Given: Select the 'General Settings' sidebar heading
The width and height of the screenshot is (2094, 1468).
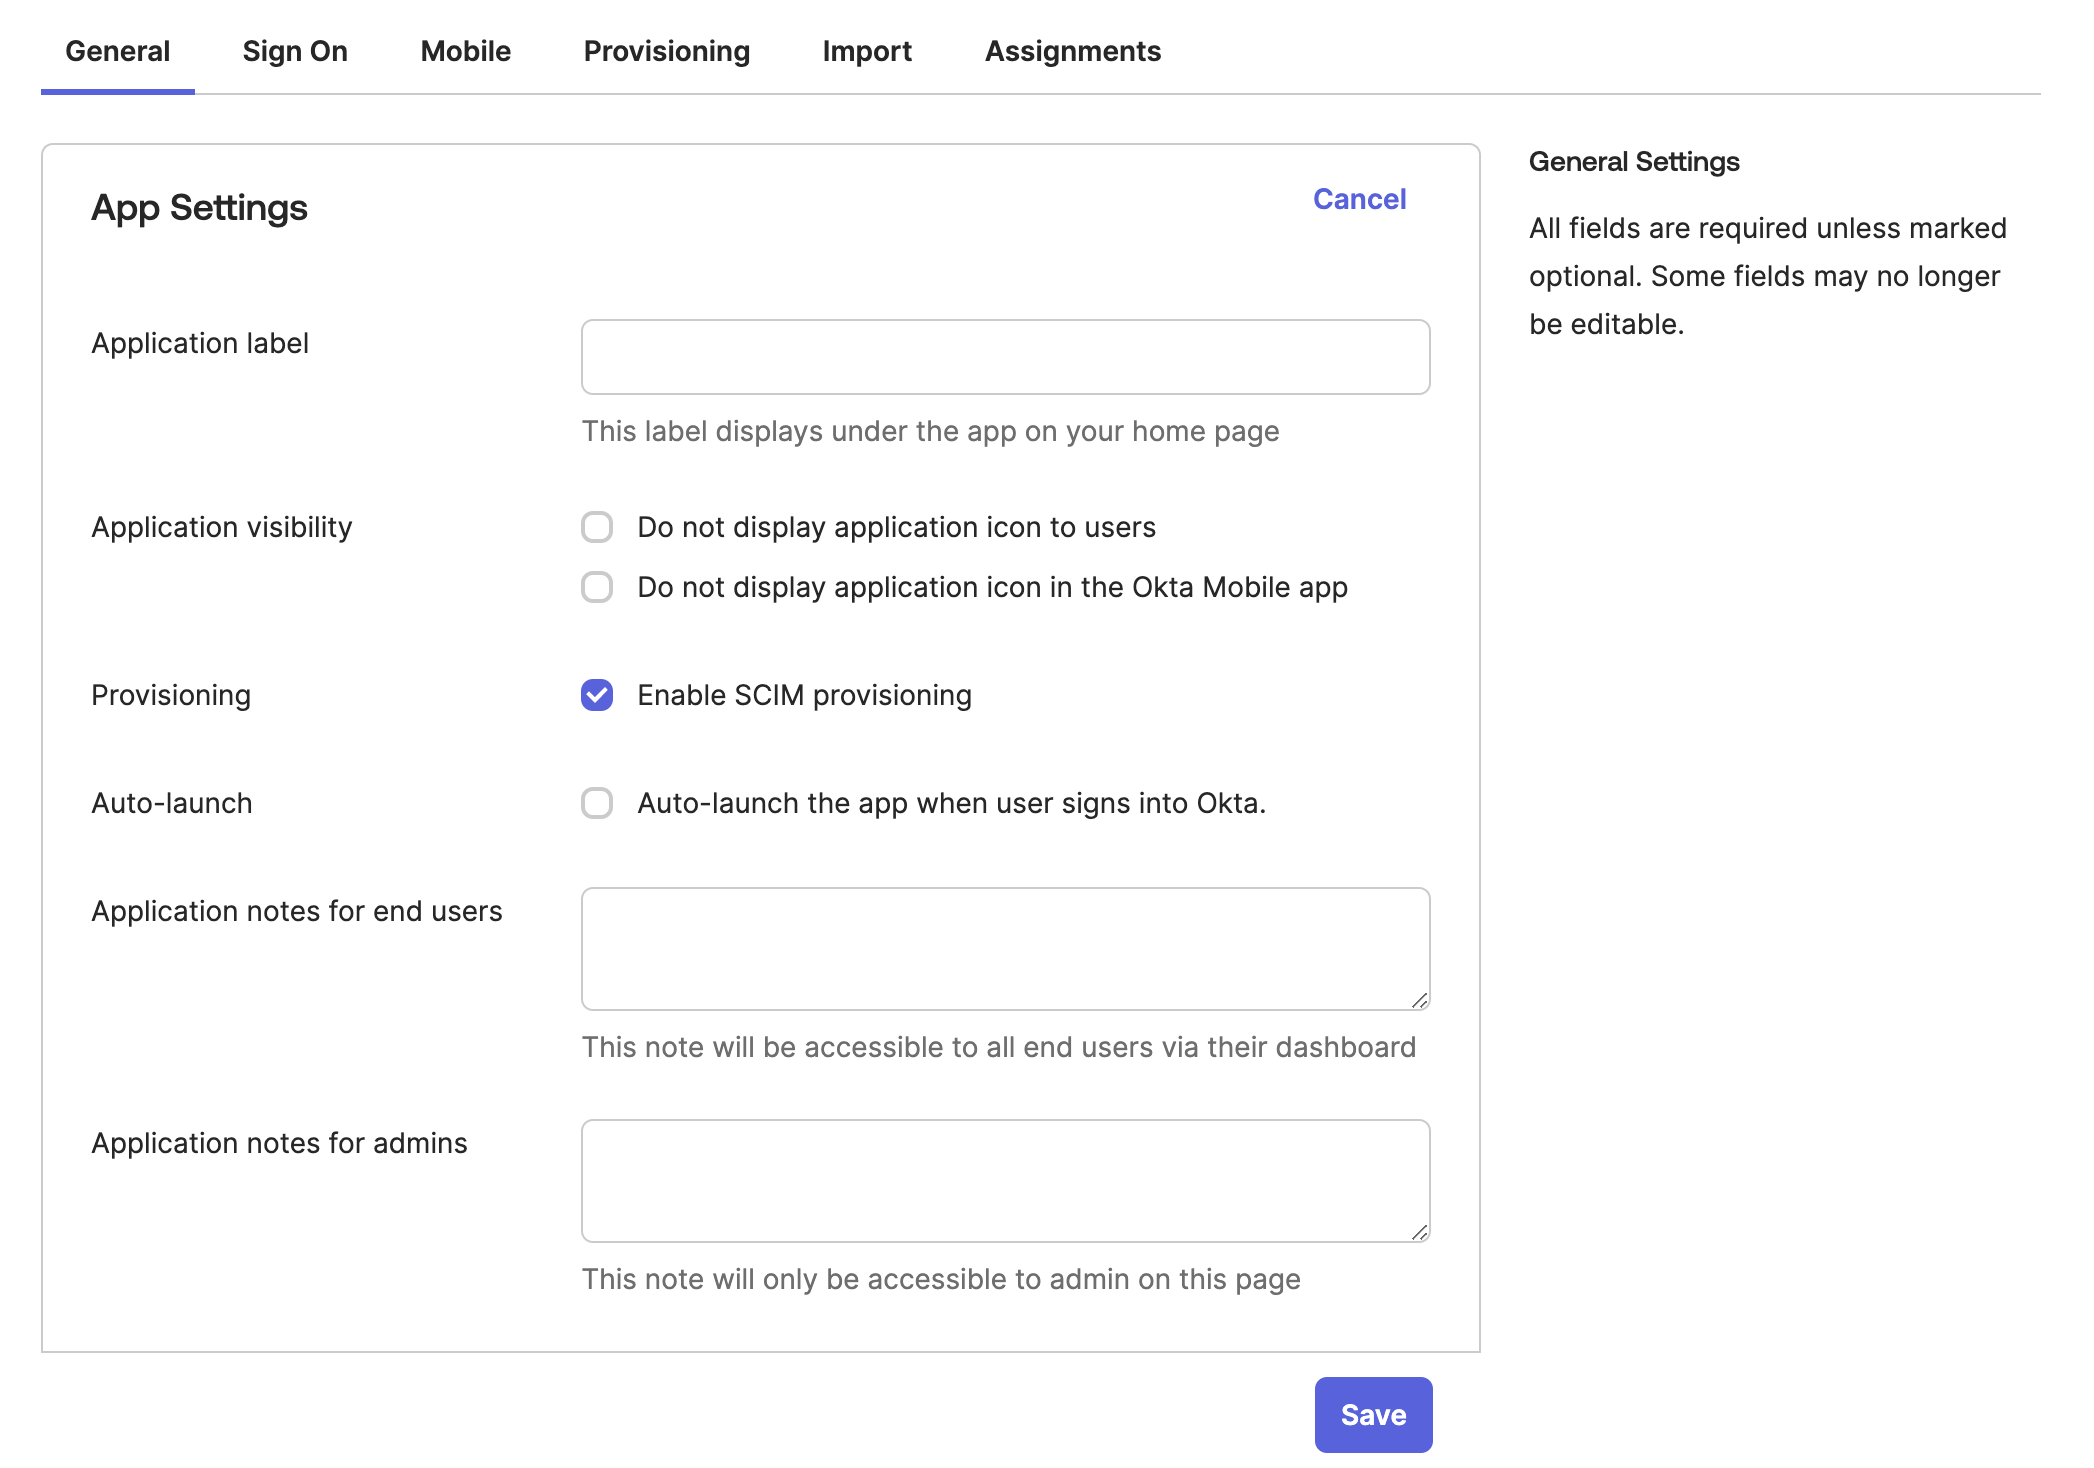Looking at the screenshot, I should (x=1634, y=162).
